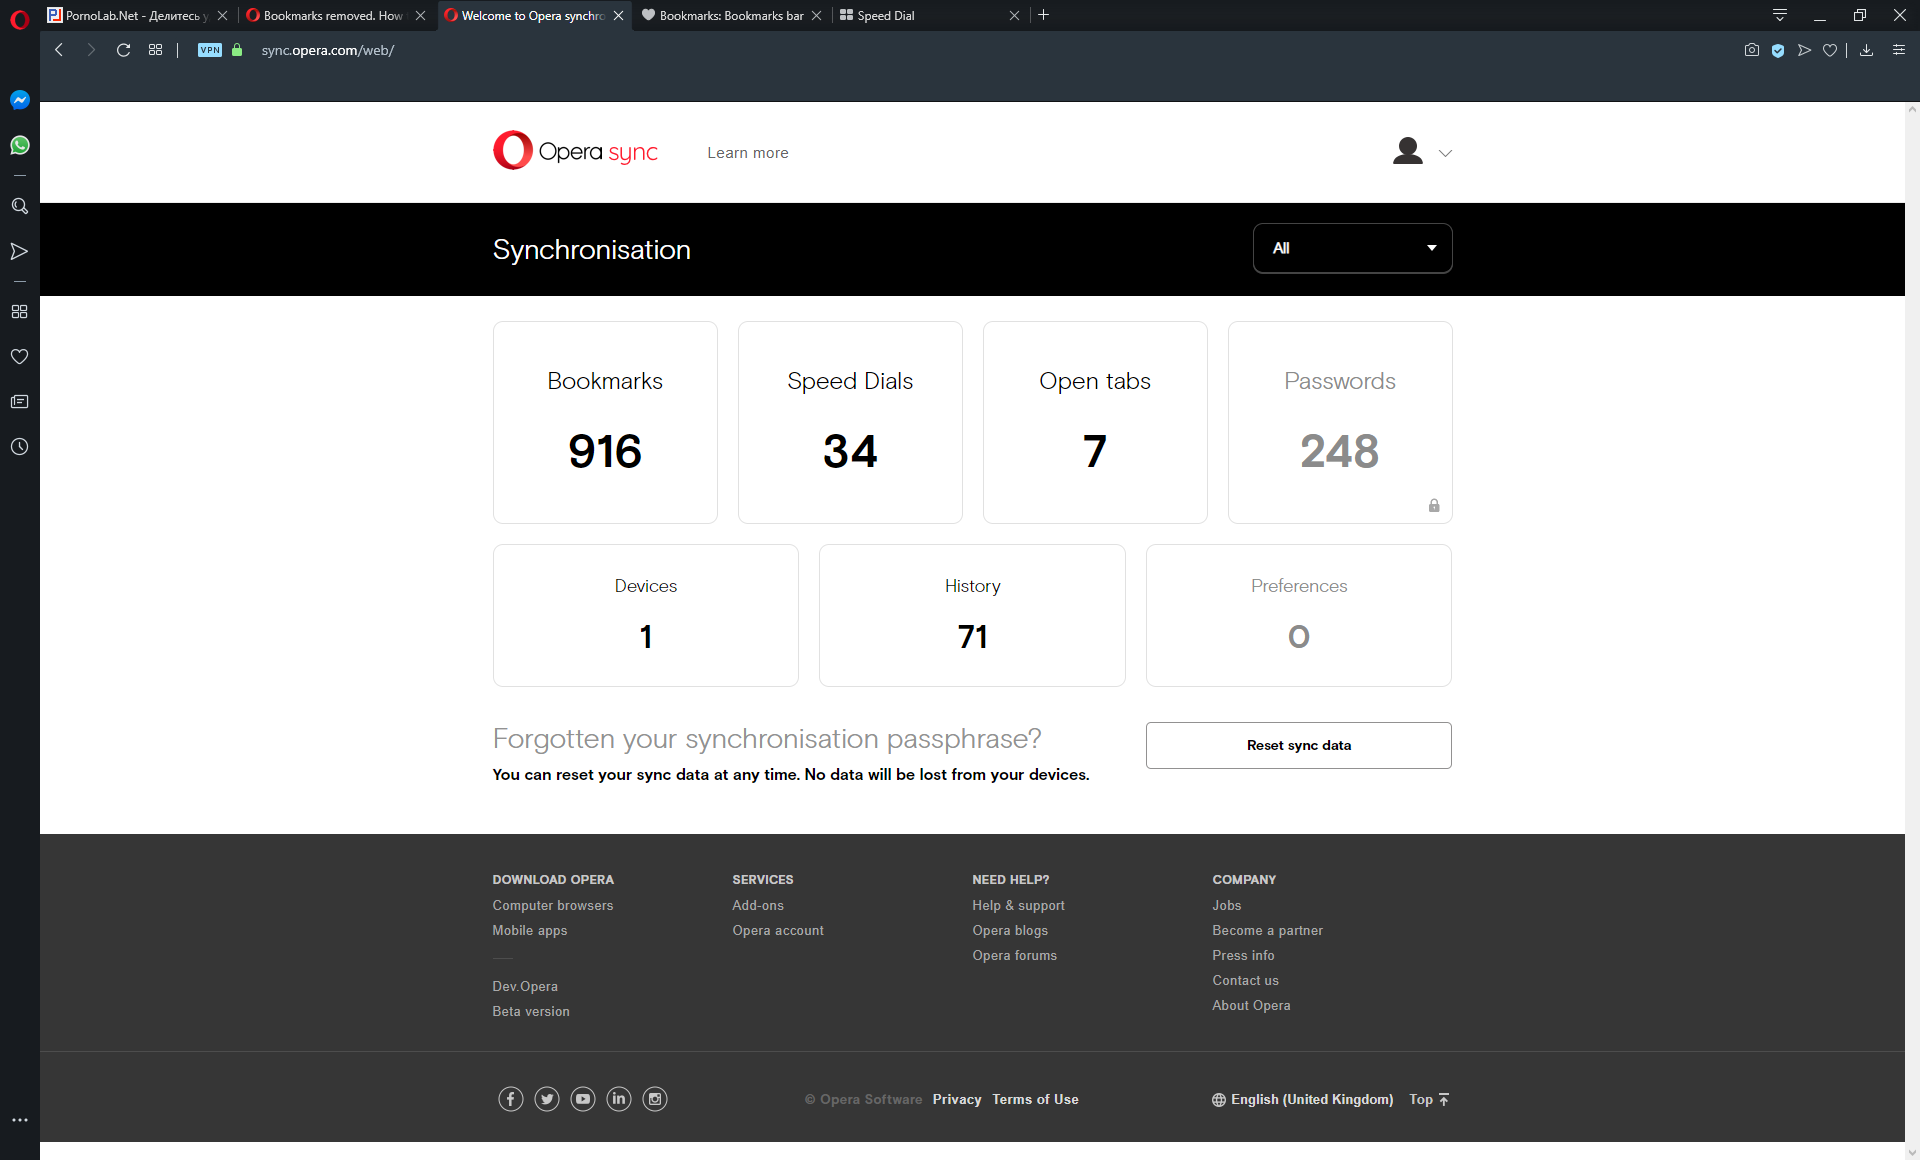Open Easy setup menu icon

(x=1899, y=50)
